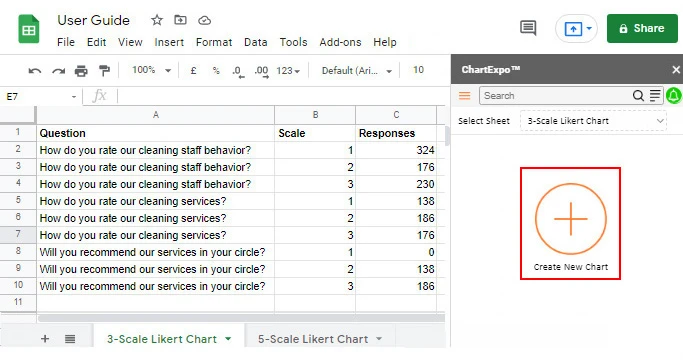Add a new sheet
This screenshot has width=683, height=364.
[x=45, y=339]
